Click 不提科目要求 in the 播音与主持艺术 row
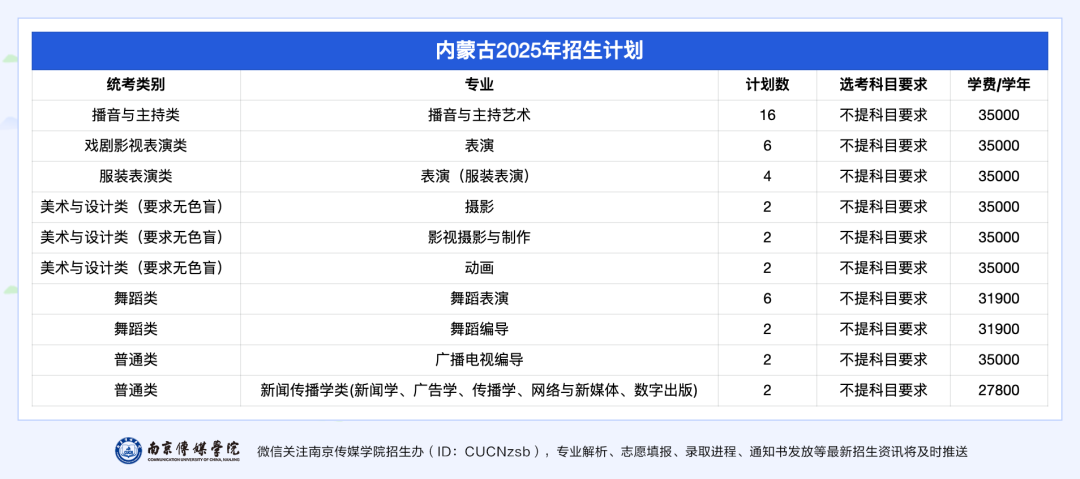 (884, 115)
